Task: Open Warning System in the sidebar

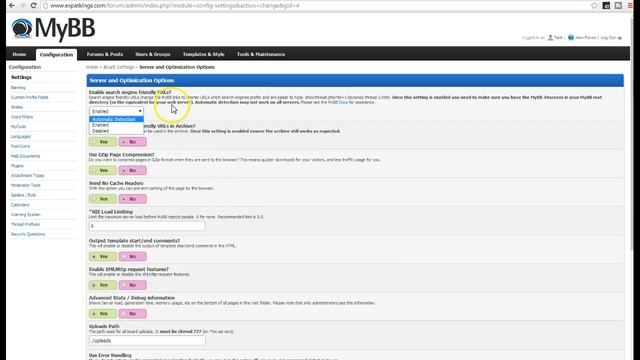Action: (26, 215)
